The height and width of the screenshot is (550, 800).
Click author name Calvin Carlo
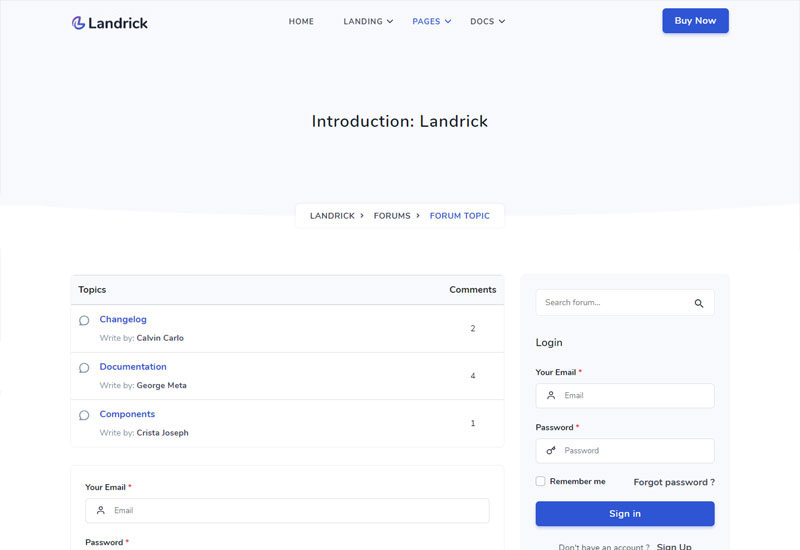click(x=160, y=338)
